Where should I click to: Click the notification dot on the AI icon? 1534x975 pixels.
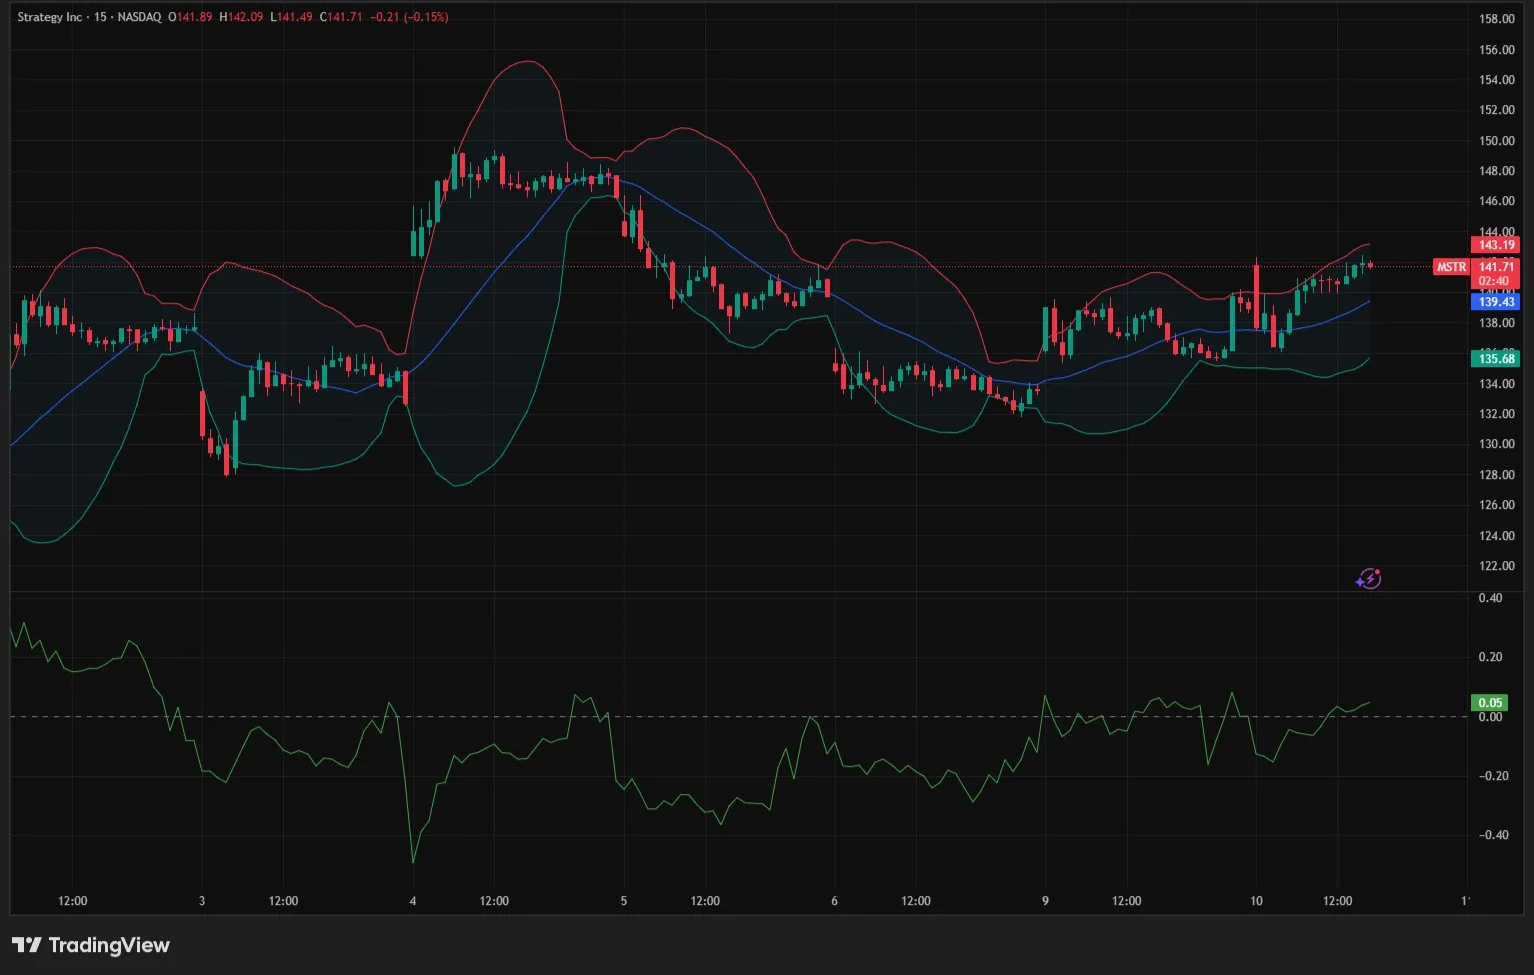click(x=1377, y=572)
